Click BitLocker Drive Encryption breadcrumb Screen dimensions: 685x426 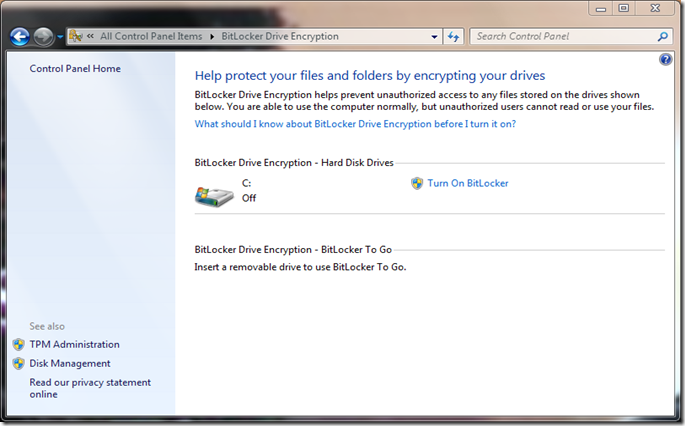(x=280, y=36)
